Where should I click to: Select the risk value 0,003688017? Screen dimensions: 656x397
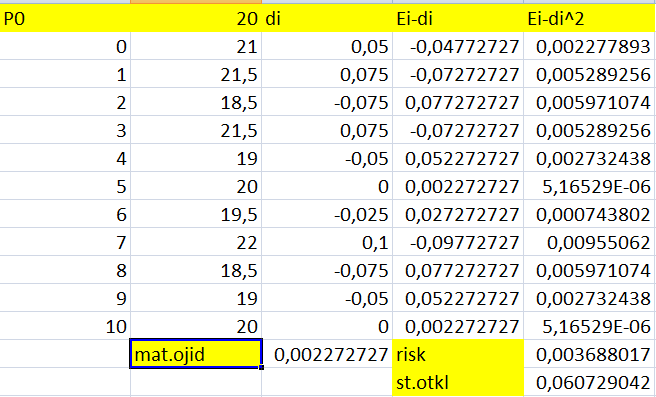pos(589,354)
